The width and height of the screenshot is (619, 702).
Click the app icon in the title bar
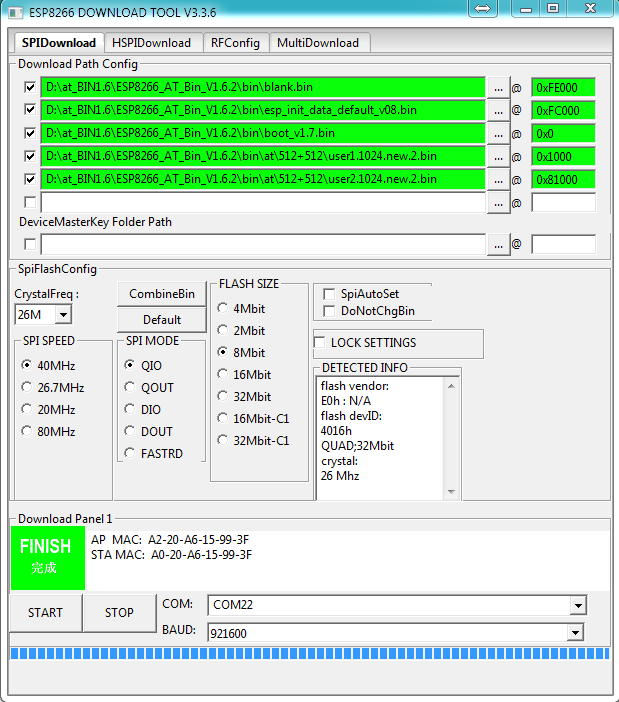coord(16,13)
